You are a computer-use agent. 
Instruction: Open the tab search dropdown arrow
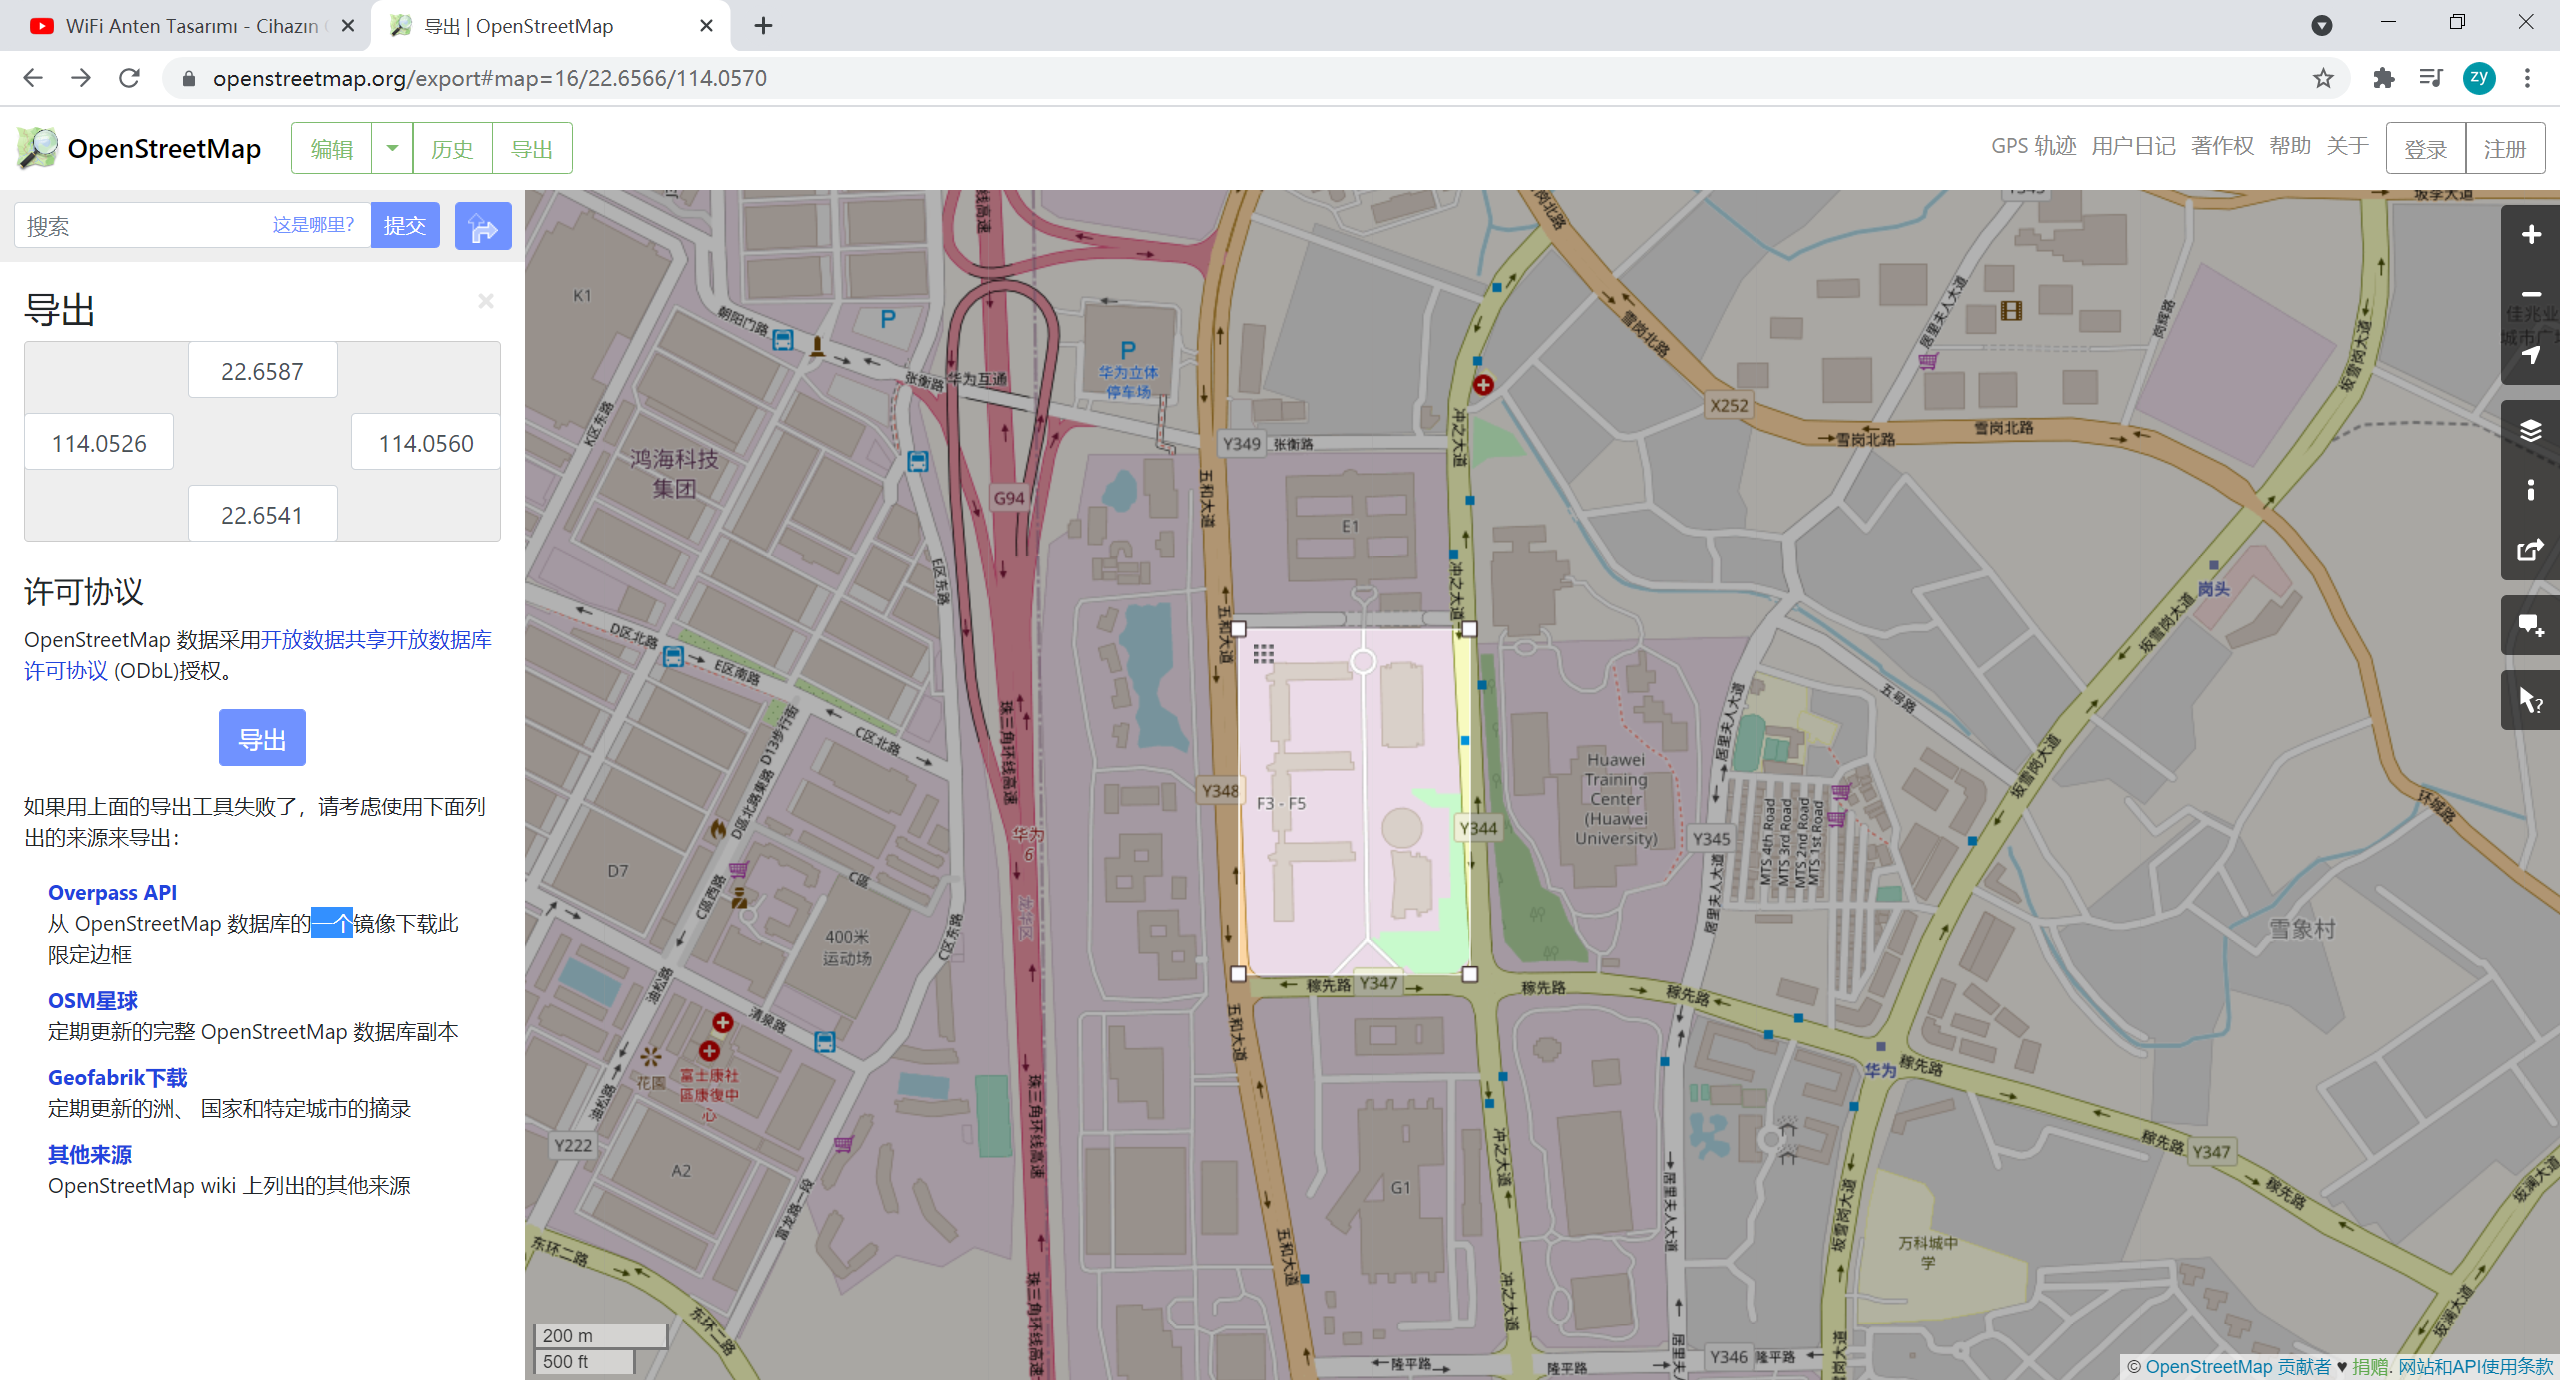point(2322,26)
